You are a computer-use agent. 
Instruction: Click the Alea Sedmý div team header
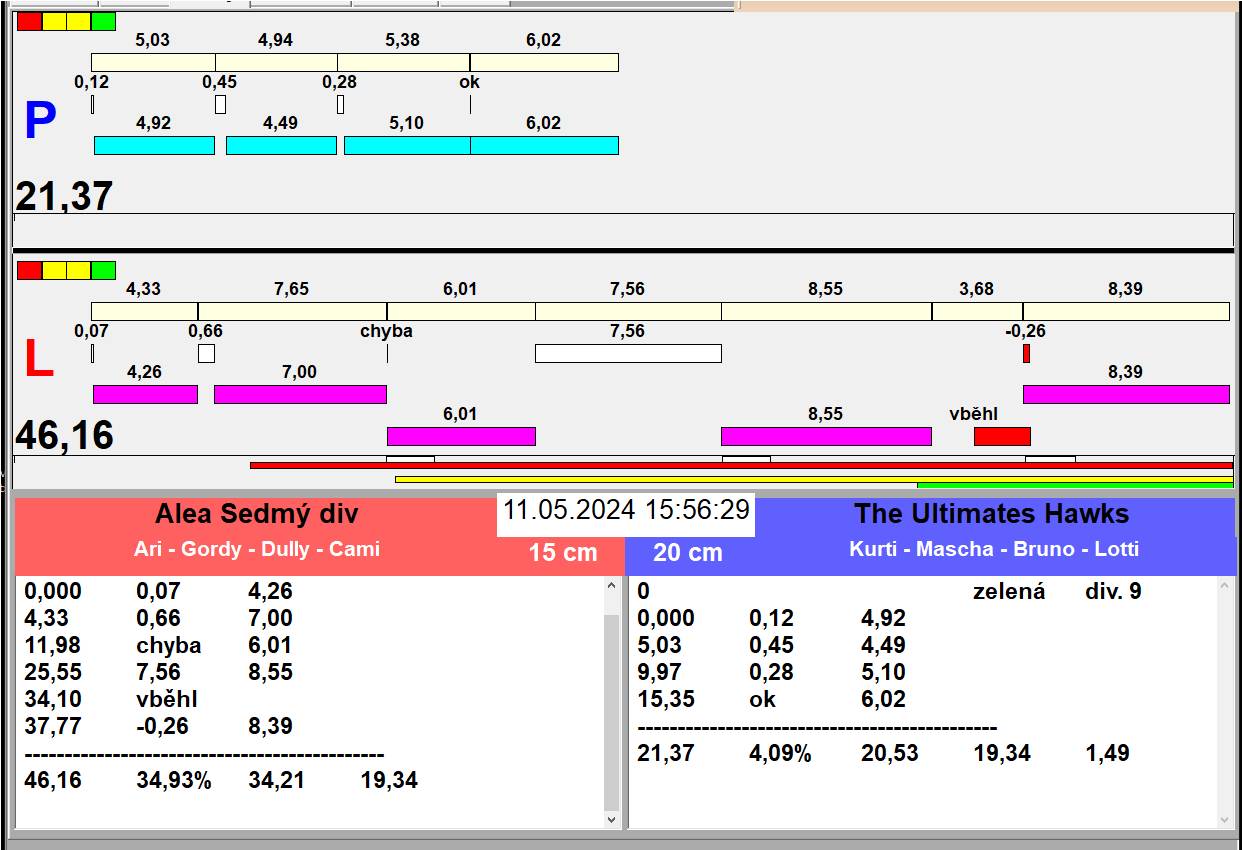pyautogui.click(x=256, y=515)
